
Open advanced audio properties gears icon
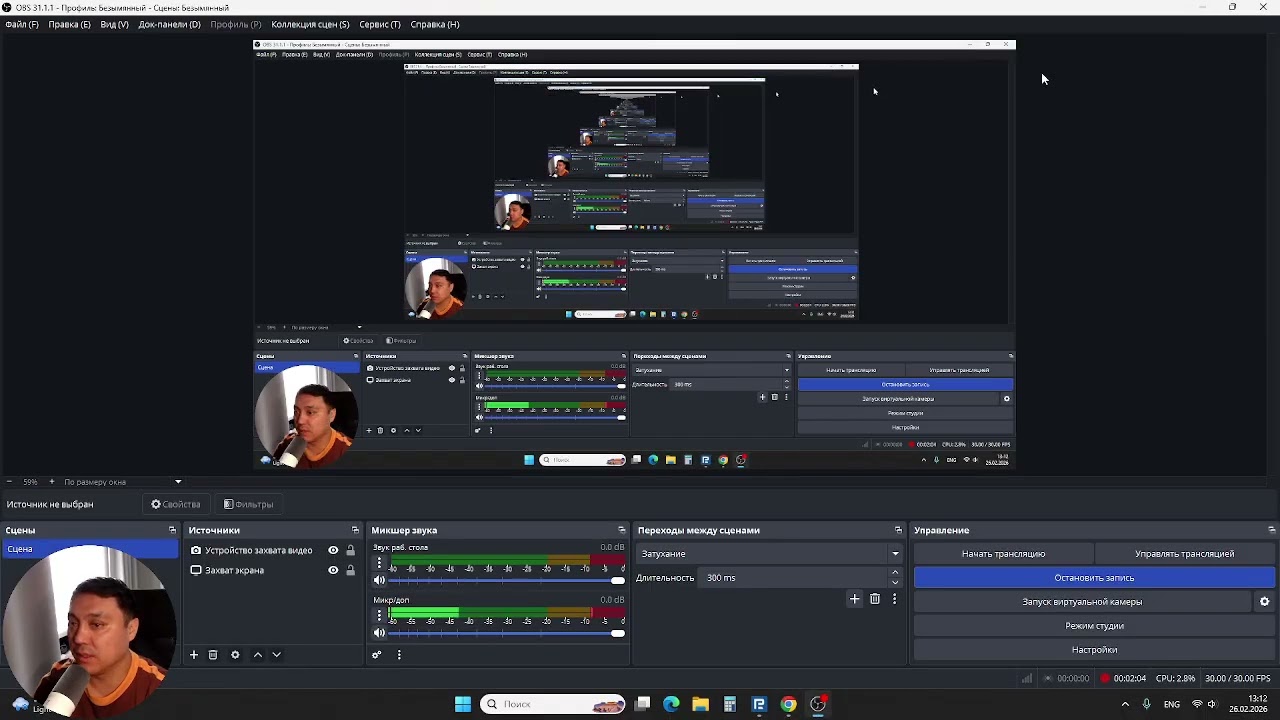[x=377, y=655]
